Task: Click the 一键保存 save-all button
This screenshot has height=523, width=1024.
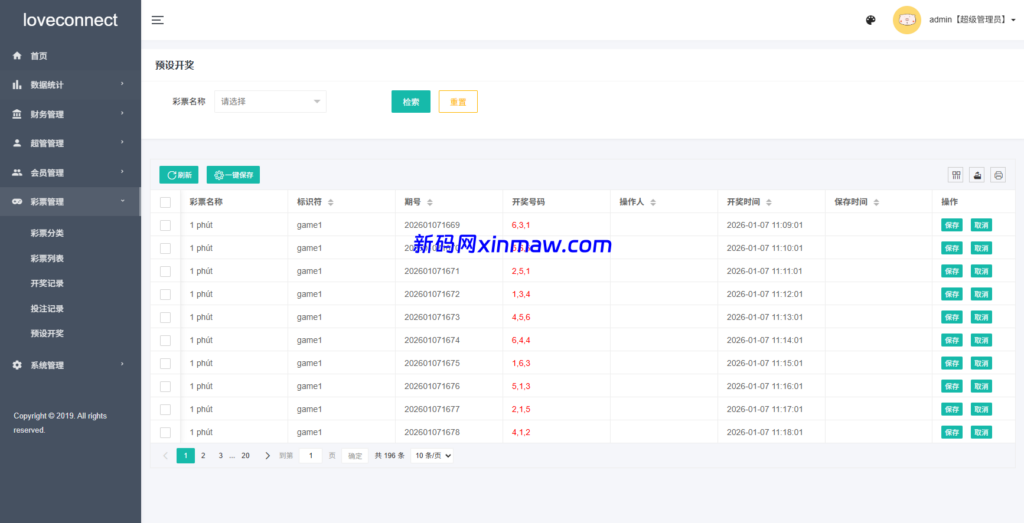Action: (x=233, y=175)
